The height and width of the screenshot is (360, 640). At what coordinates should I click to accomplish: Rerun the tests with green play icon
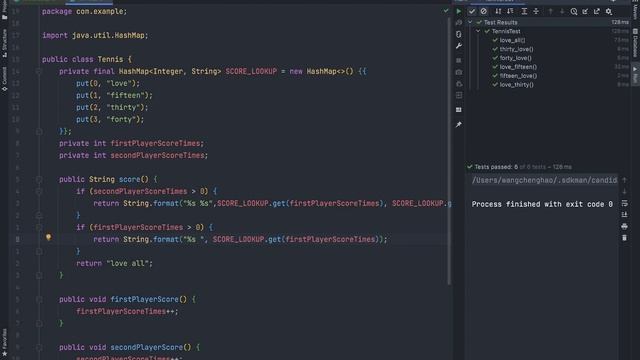tap(459, 11)
